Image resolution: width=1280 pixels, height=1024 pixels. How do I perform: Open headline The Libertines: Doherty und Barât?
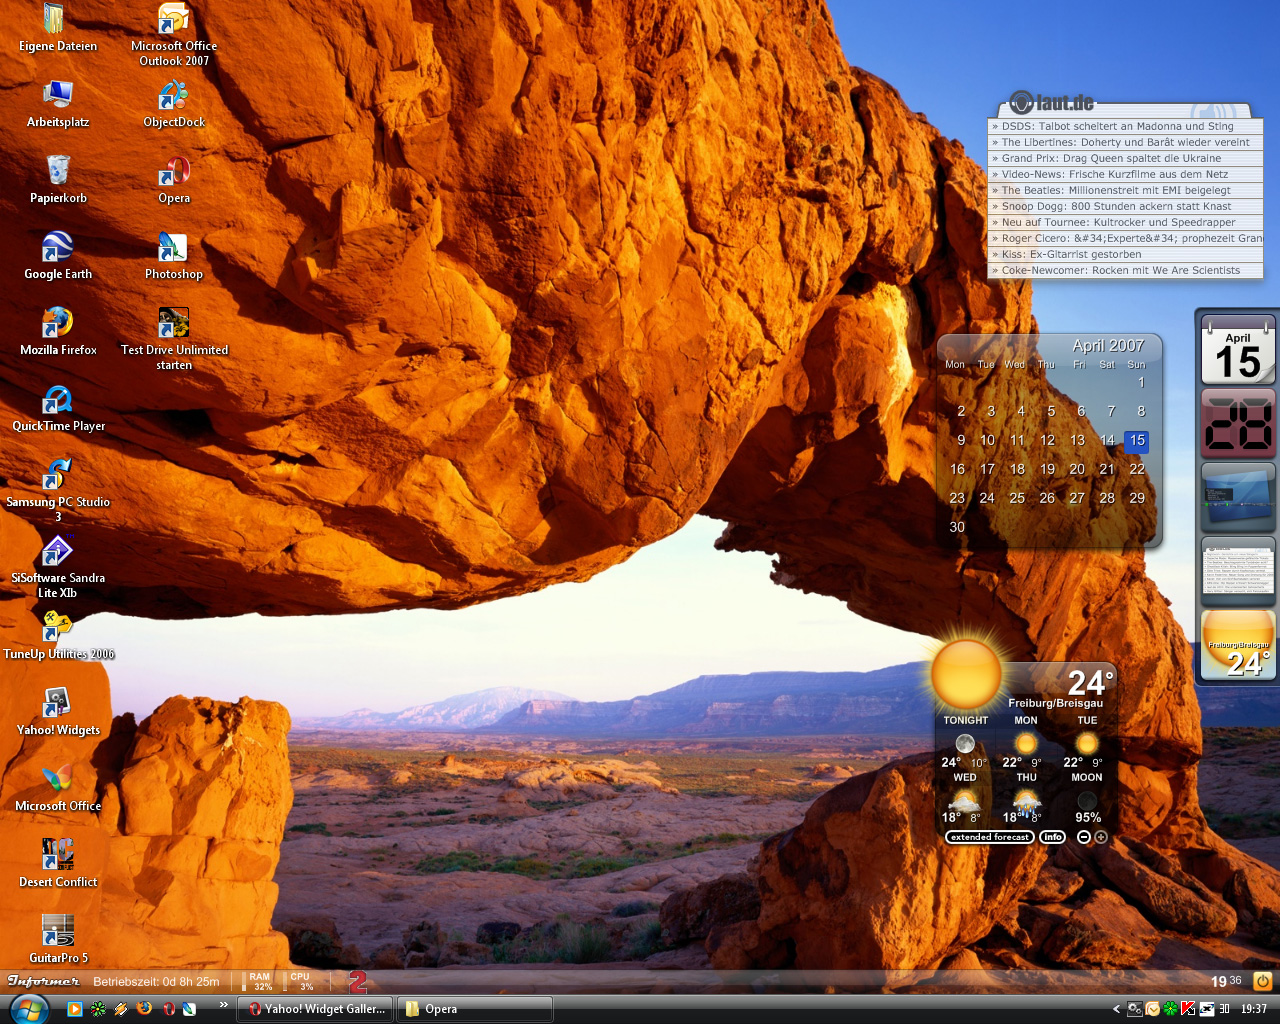point(1126,142)
